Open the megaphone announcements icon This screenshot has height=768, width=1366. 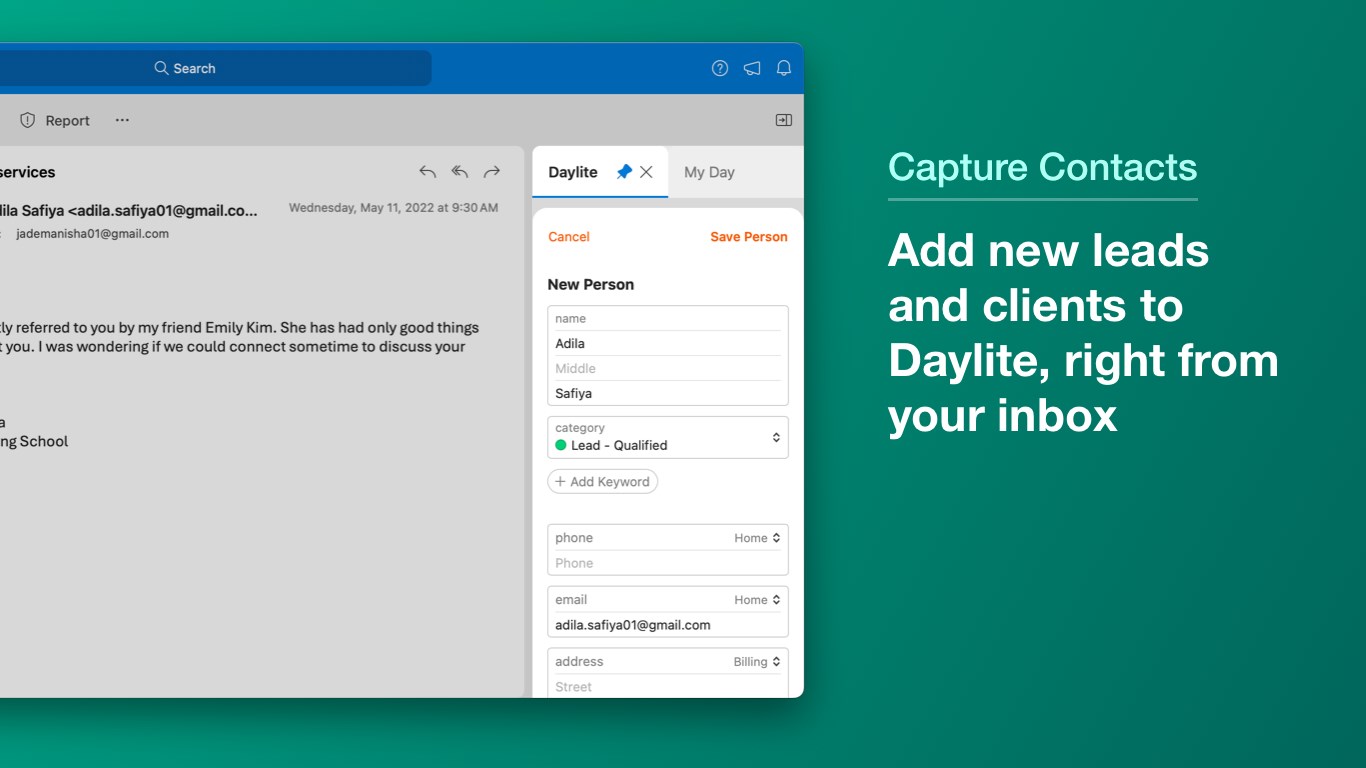(x=752, y=68)
